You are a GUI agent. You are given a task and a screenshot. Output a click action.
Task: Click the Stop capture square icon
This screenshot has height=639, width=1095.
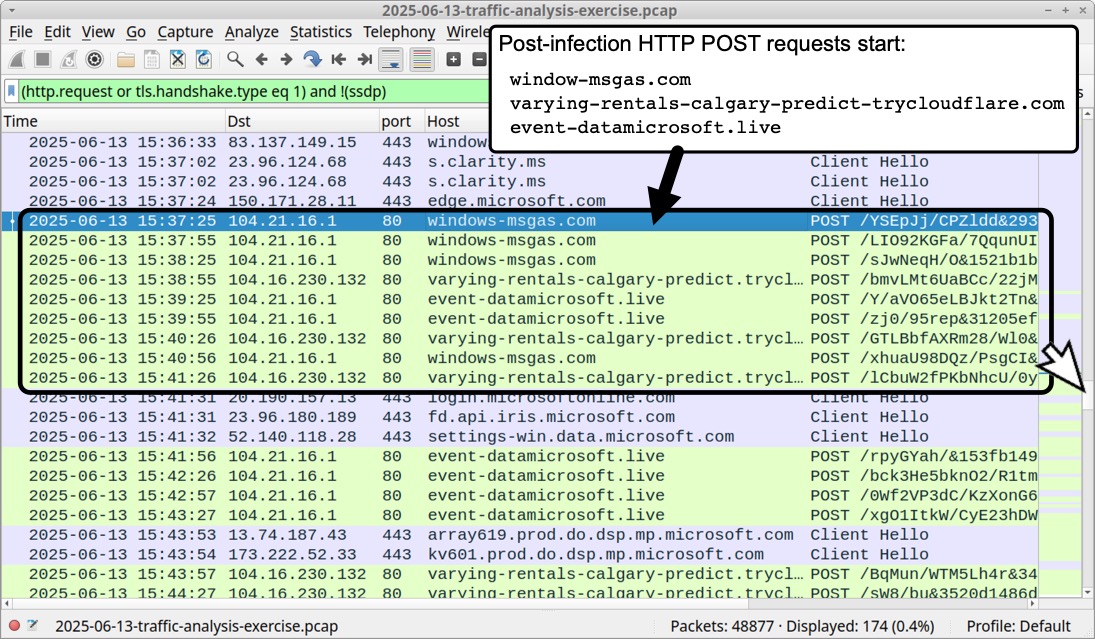point(43,59)
